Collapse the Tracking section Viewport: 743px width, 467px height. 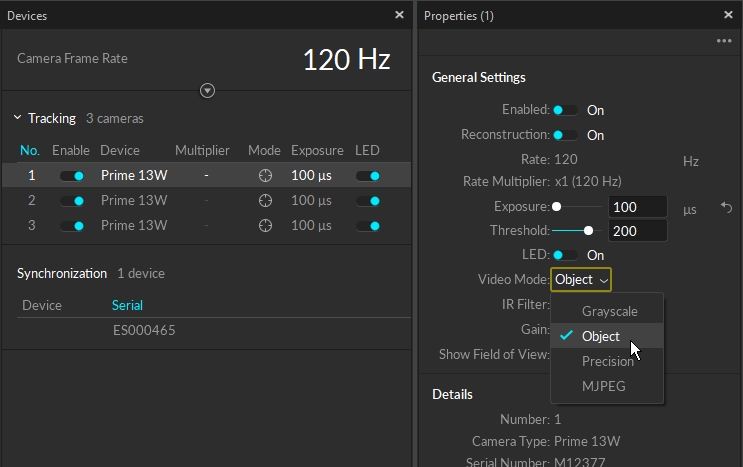point(18,118)
